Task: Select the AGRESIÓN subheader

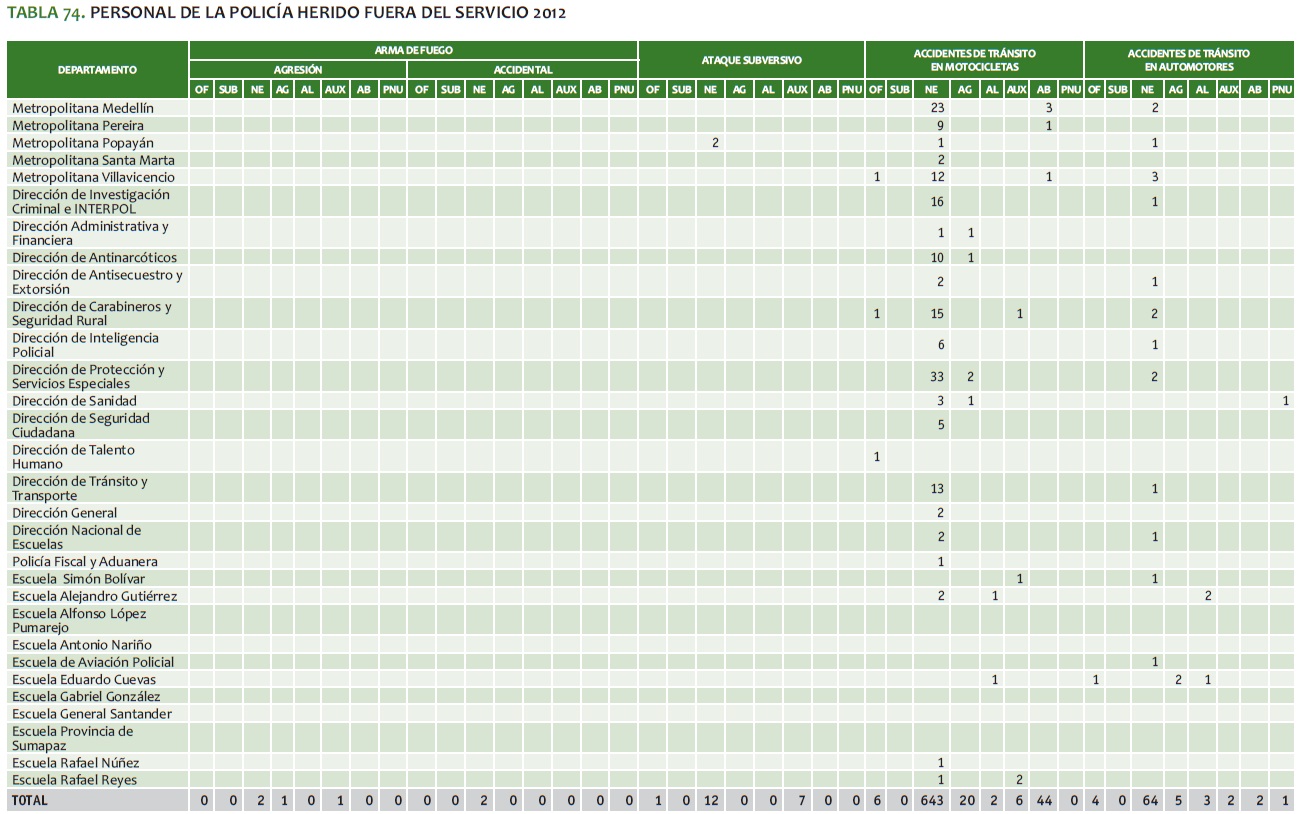Action: [x=298, y=70]
